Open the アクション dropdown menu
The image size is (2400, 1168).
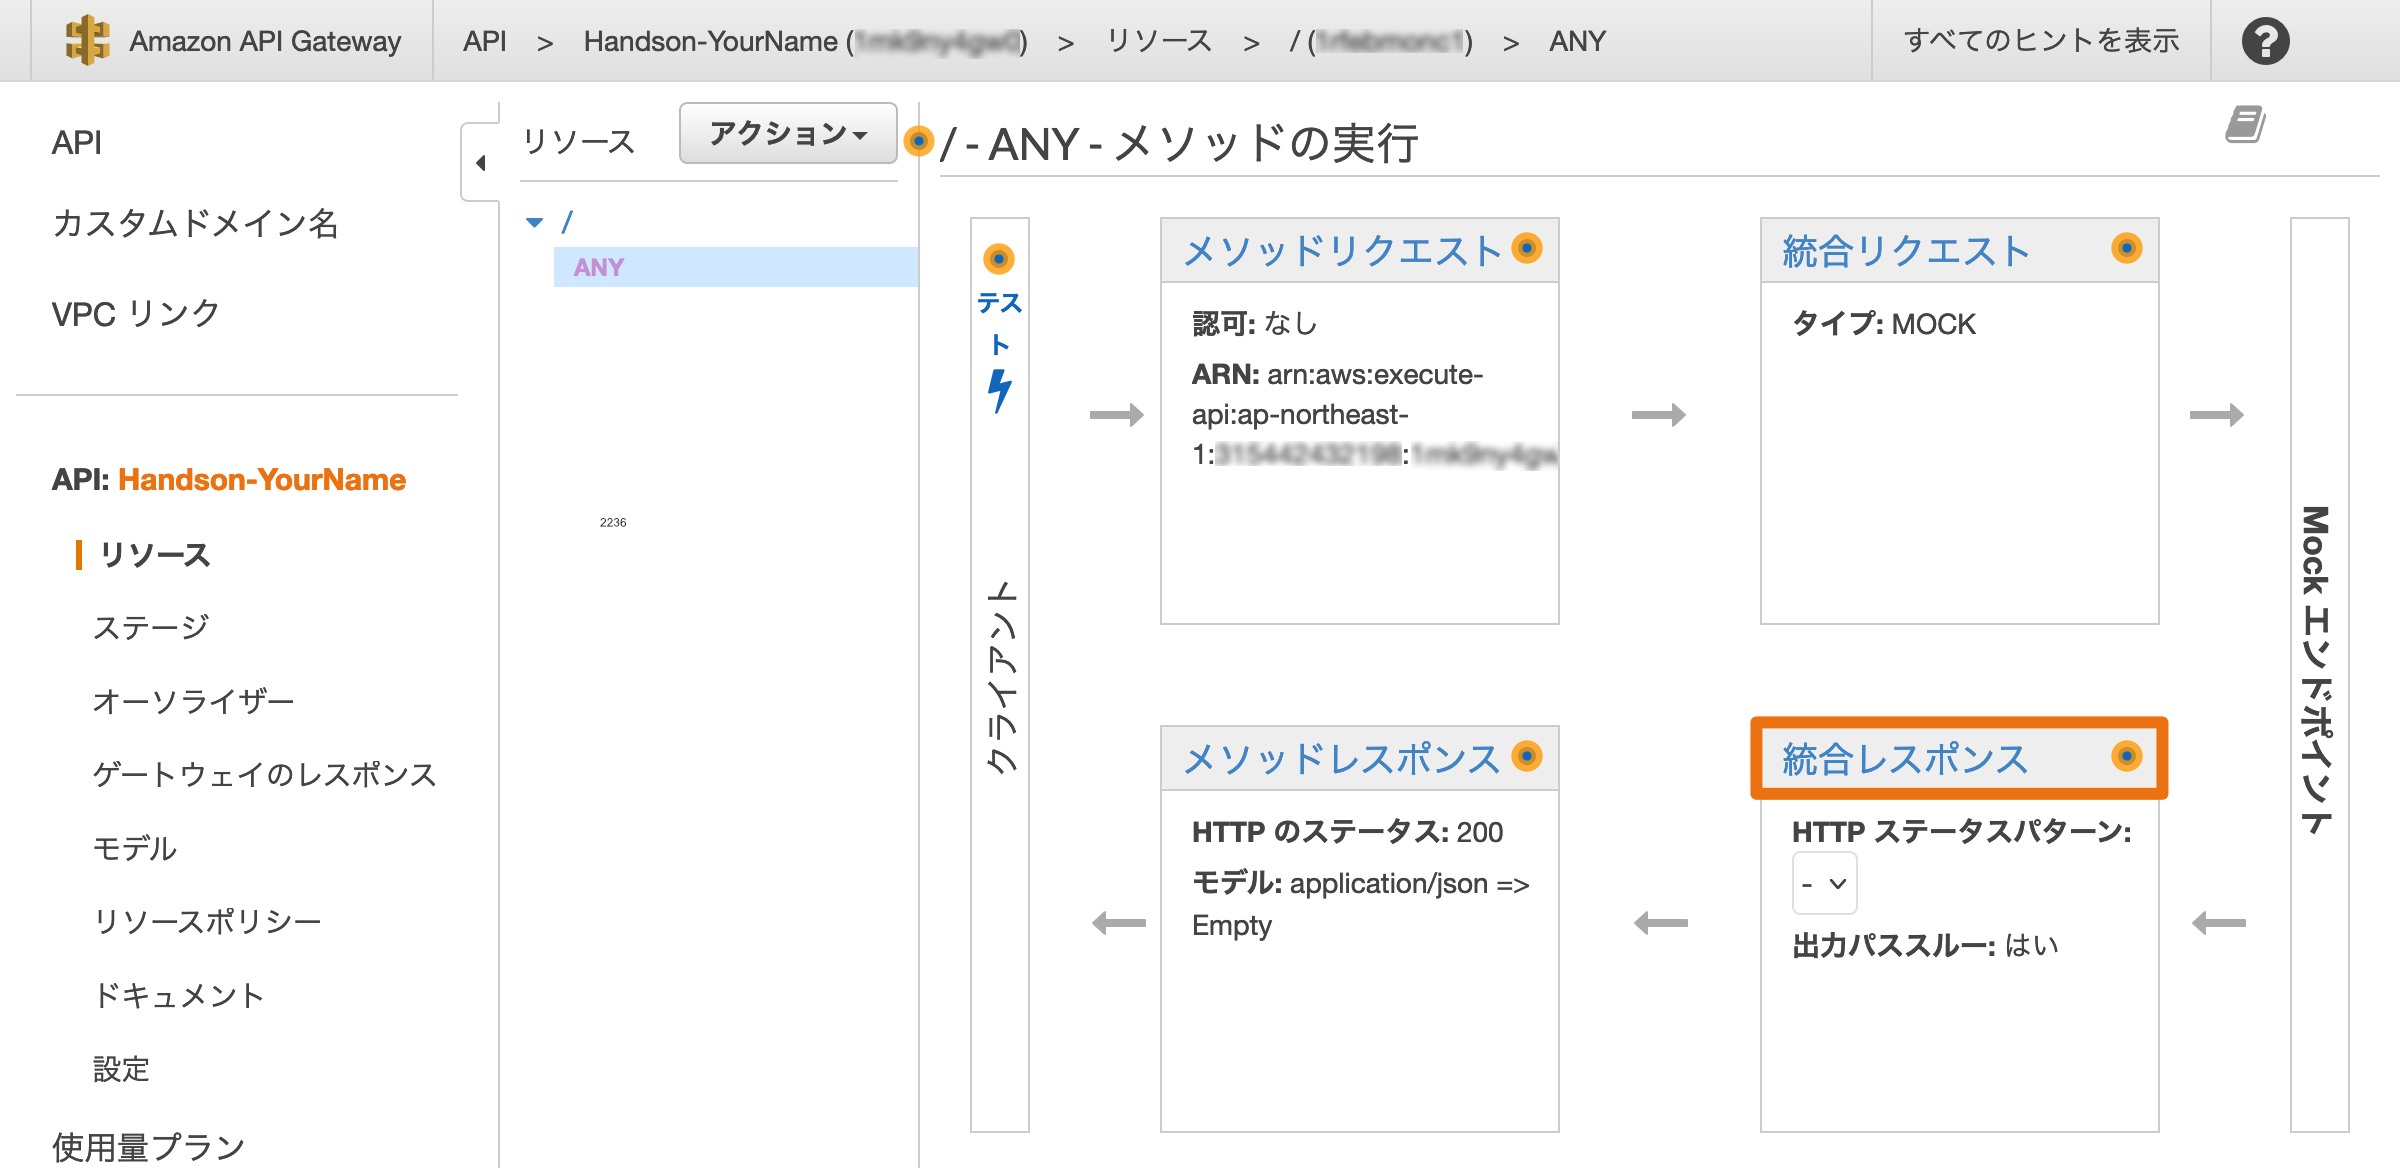click(788, 133)
